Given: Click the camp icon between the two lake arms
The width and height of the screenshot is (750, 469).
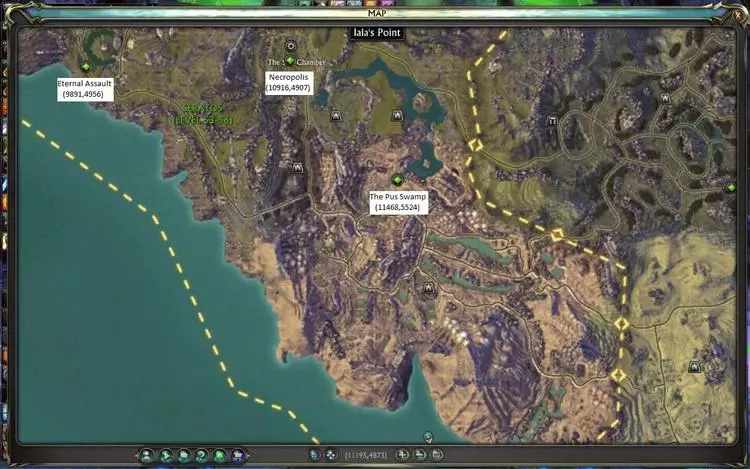Looking at the screenshot, I should 397,115.
